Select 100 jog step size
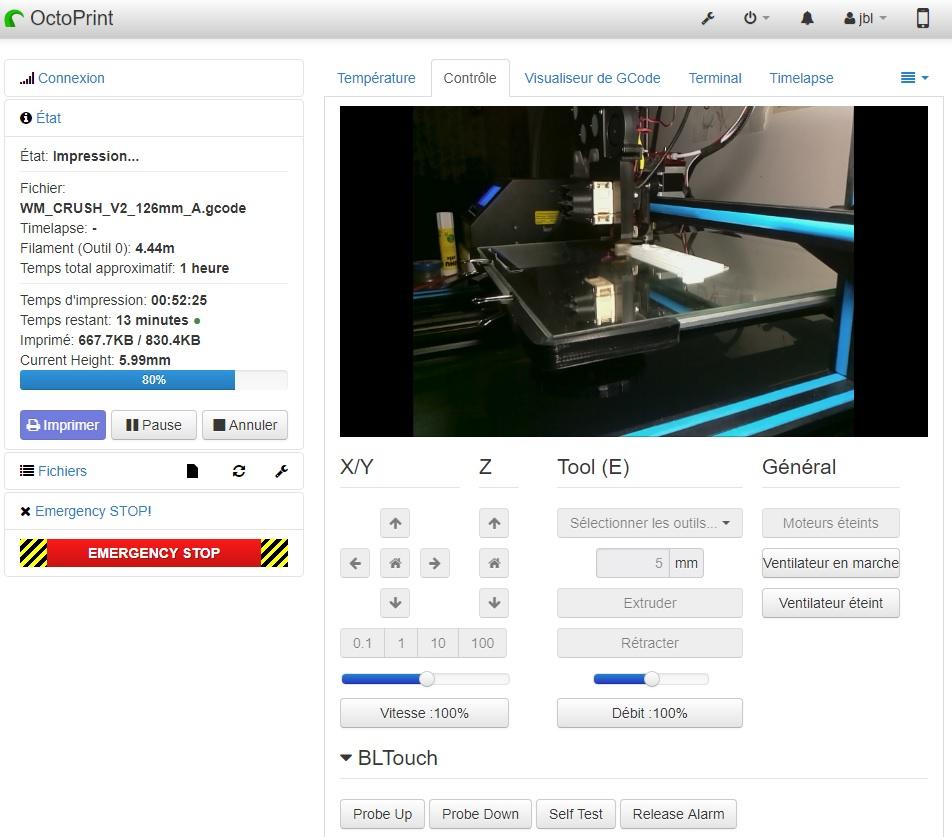 [483, 643]
